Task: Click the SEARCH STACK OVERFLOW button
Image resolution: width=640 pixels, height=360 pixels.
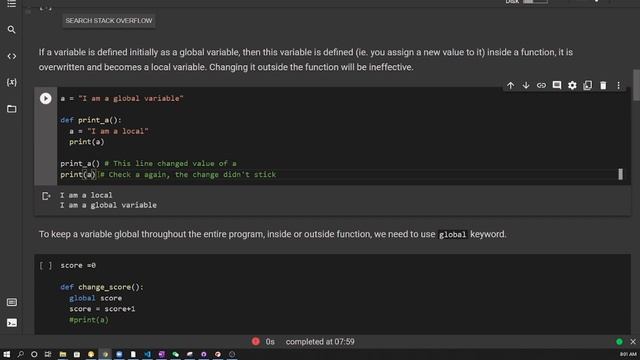Action: pyautogui.click(x=109, y=21)
